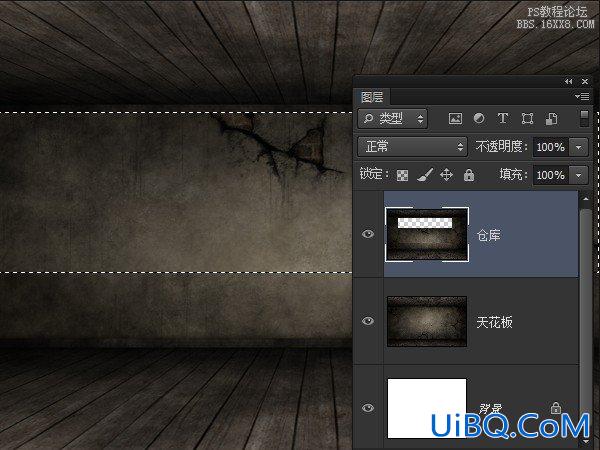This screenshot has width=600, height=450.
Task: Click the 填充 label
Action: (x=513, y=175)
